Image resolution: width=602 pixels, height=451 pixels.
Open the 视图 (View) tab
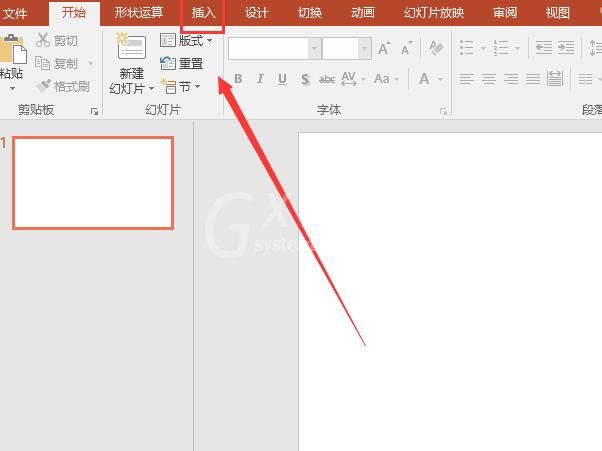557,13
